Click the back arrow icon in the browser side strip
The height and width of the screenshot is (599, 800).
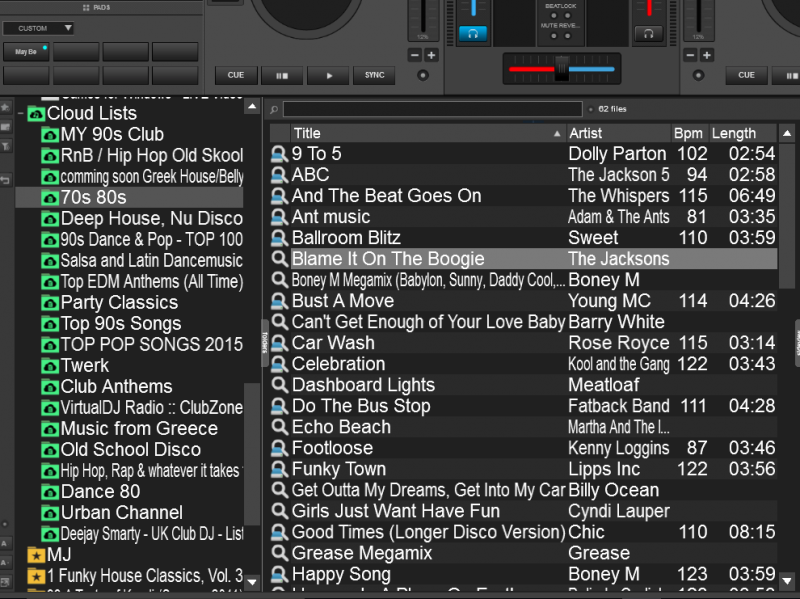5,180
